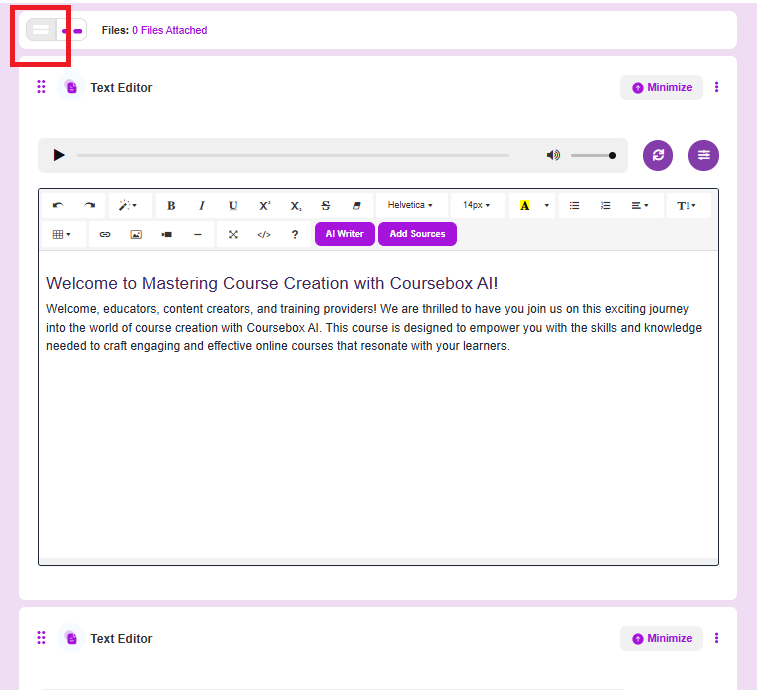Open the 0 Files Attached link
Viewport: 757px width, 690px height.
click(x=169, y=30)
